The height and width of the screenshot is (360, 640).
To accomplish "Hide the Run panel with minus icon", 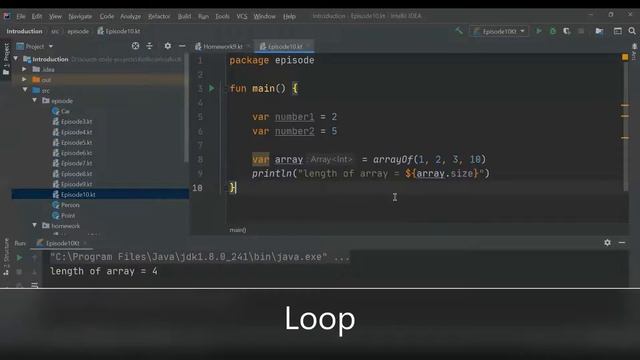I will (x=622, y=242).
